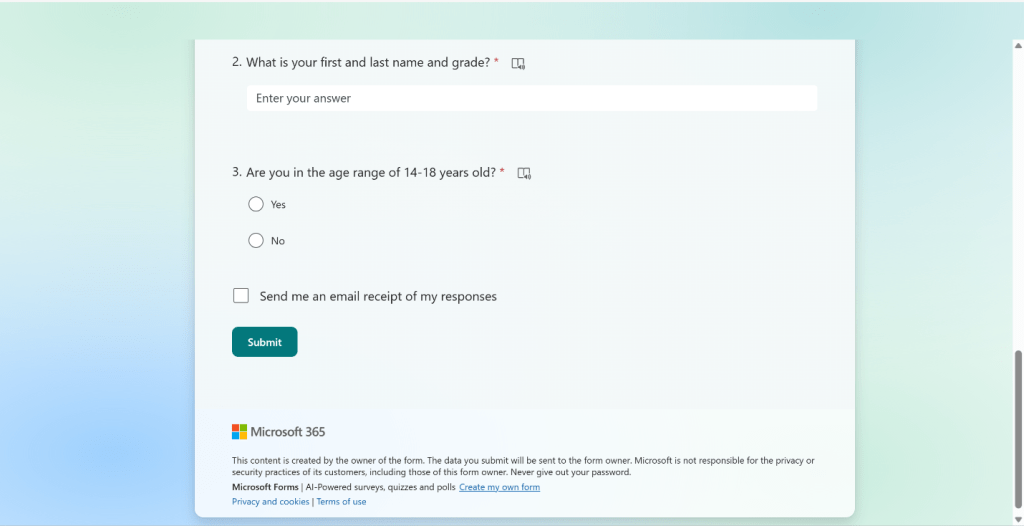
Task: Click the scrollbar up arrow
Action: click(1018, 45)
